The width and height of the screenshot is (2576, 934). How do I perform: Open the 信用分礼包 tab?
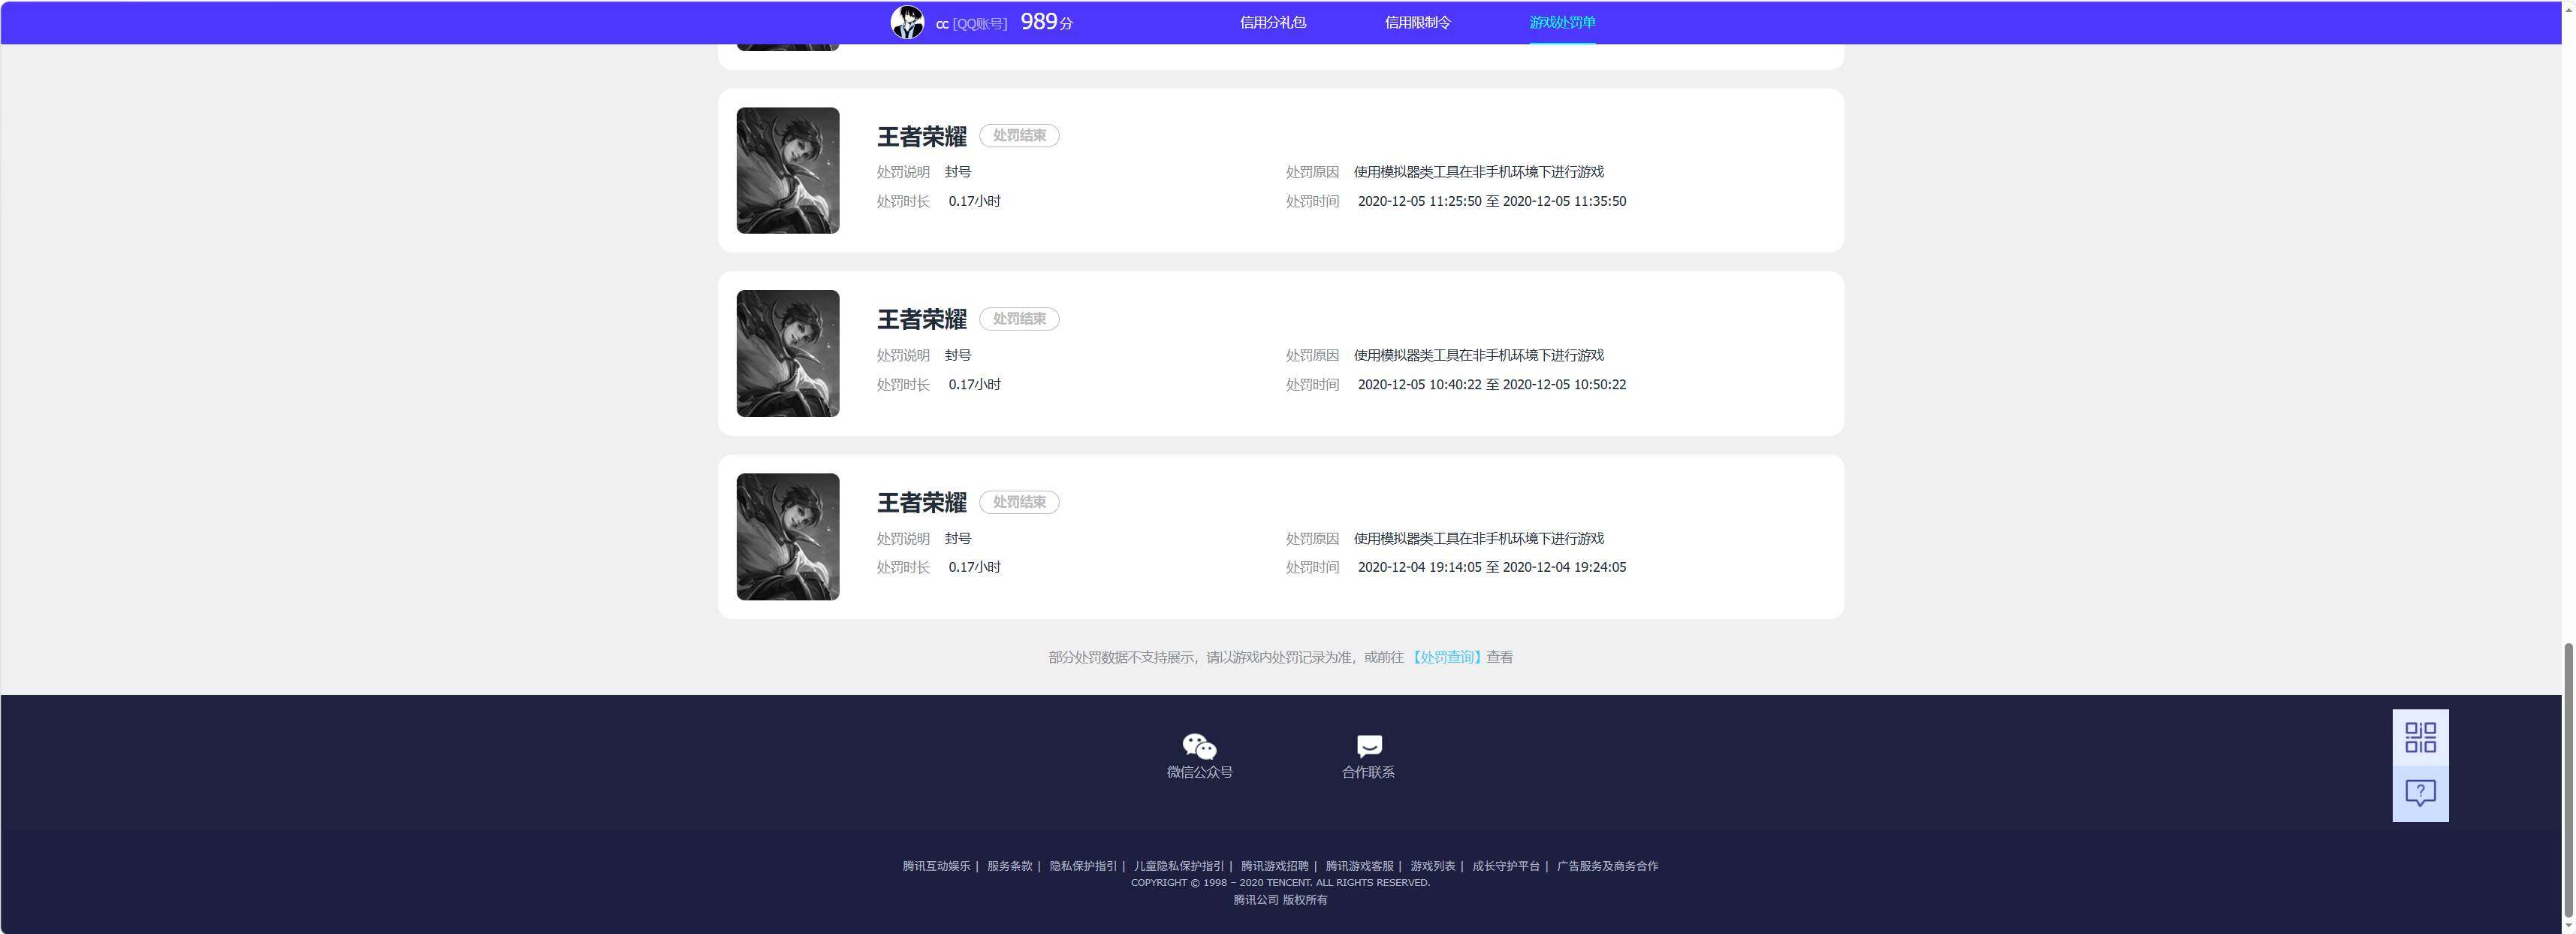click(1273, 22)
